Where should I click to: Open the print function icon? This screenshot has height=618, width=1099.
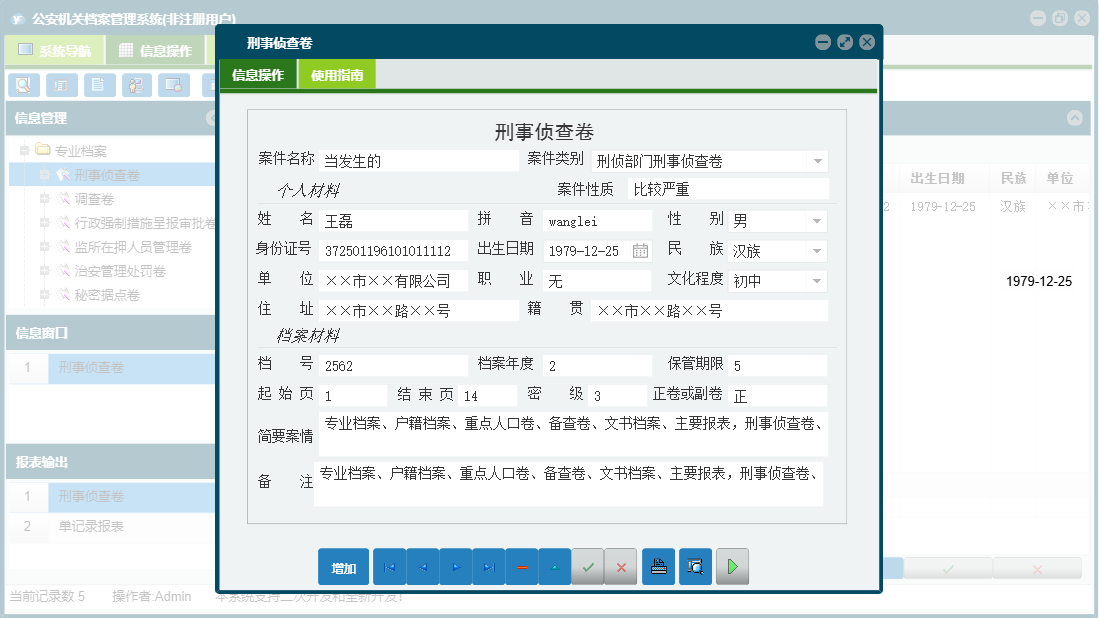[658, 566]
